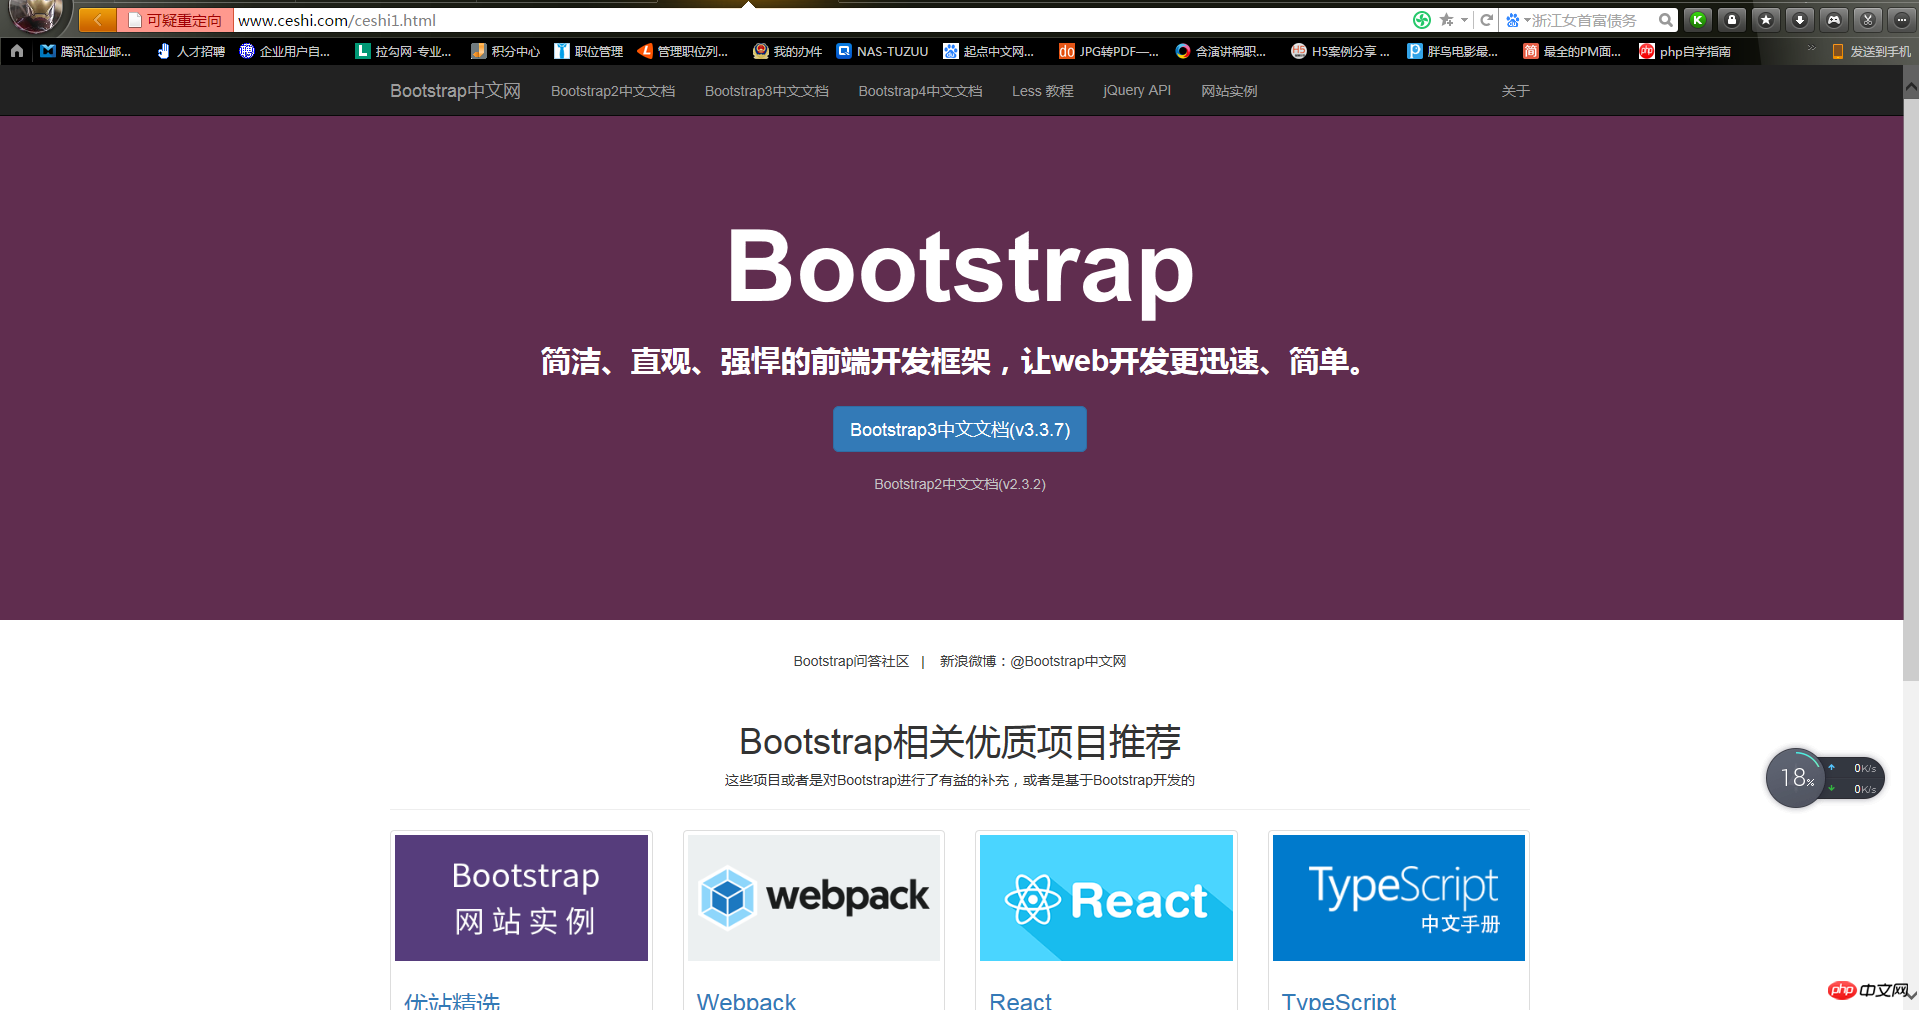Open the NAS-TUZUU bookmark
This screenshot has height=1010, width=1919.
[882, 51]
